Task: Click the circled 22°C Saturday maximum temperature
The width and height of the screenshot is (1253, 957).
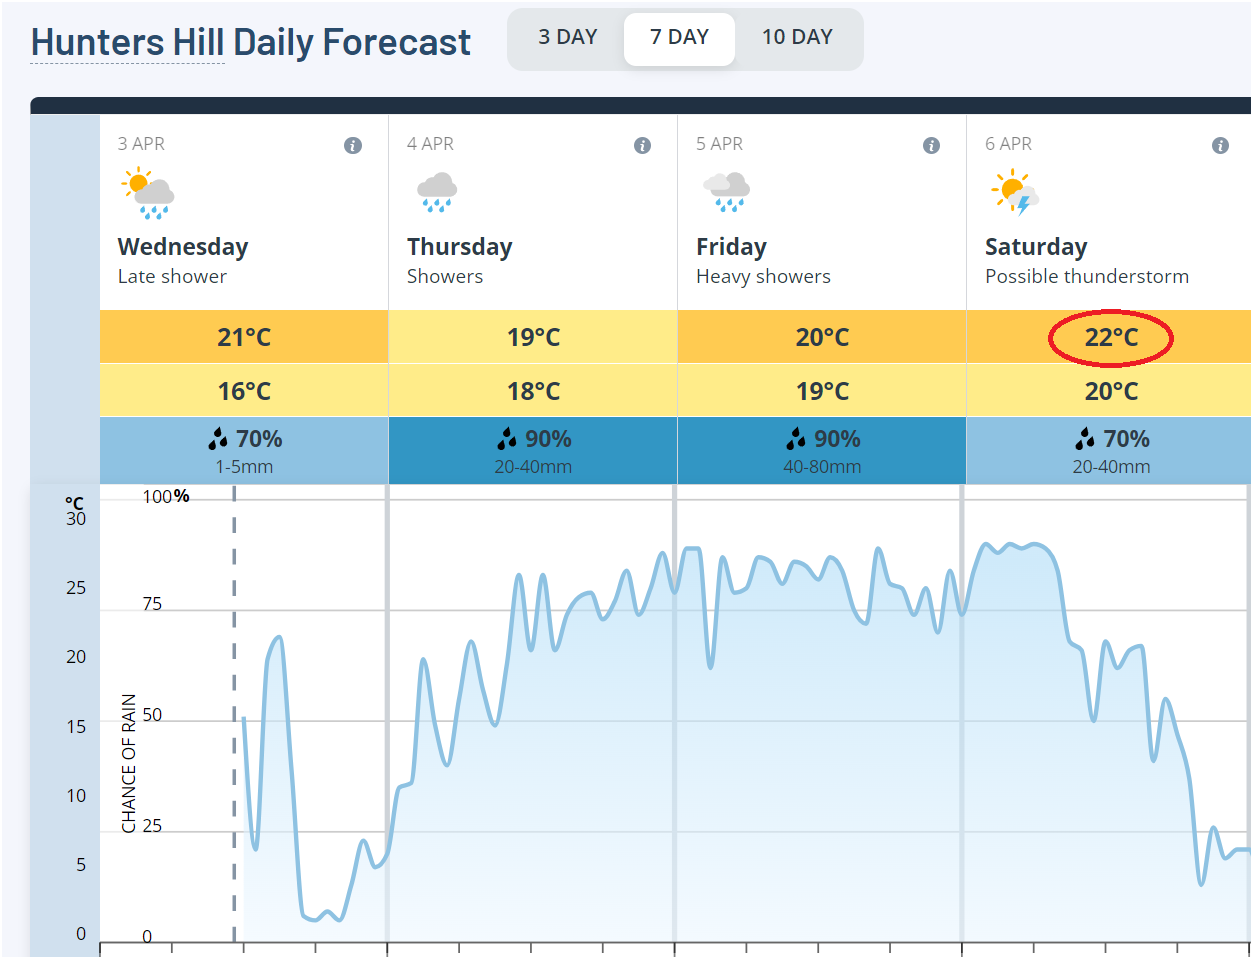Action: 1111,338
